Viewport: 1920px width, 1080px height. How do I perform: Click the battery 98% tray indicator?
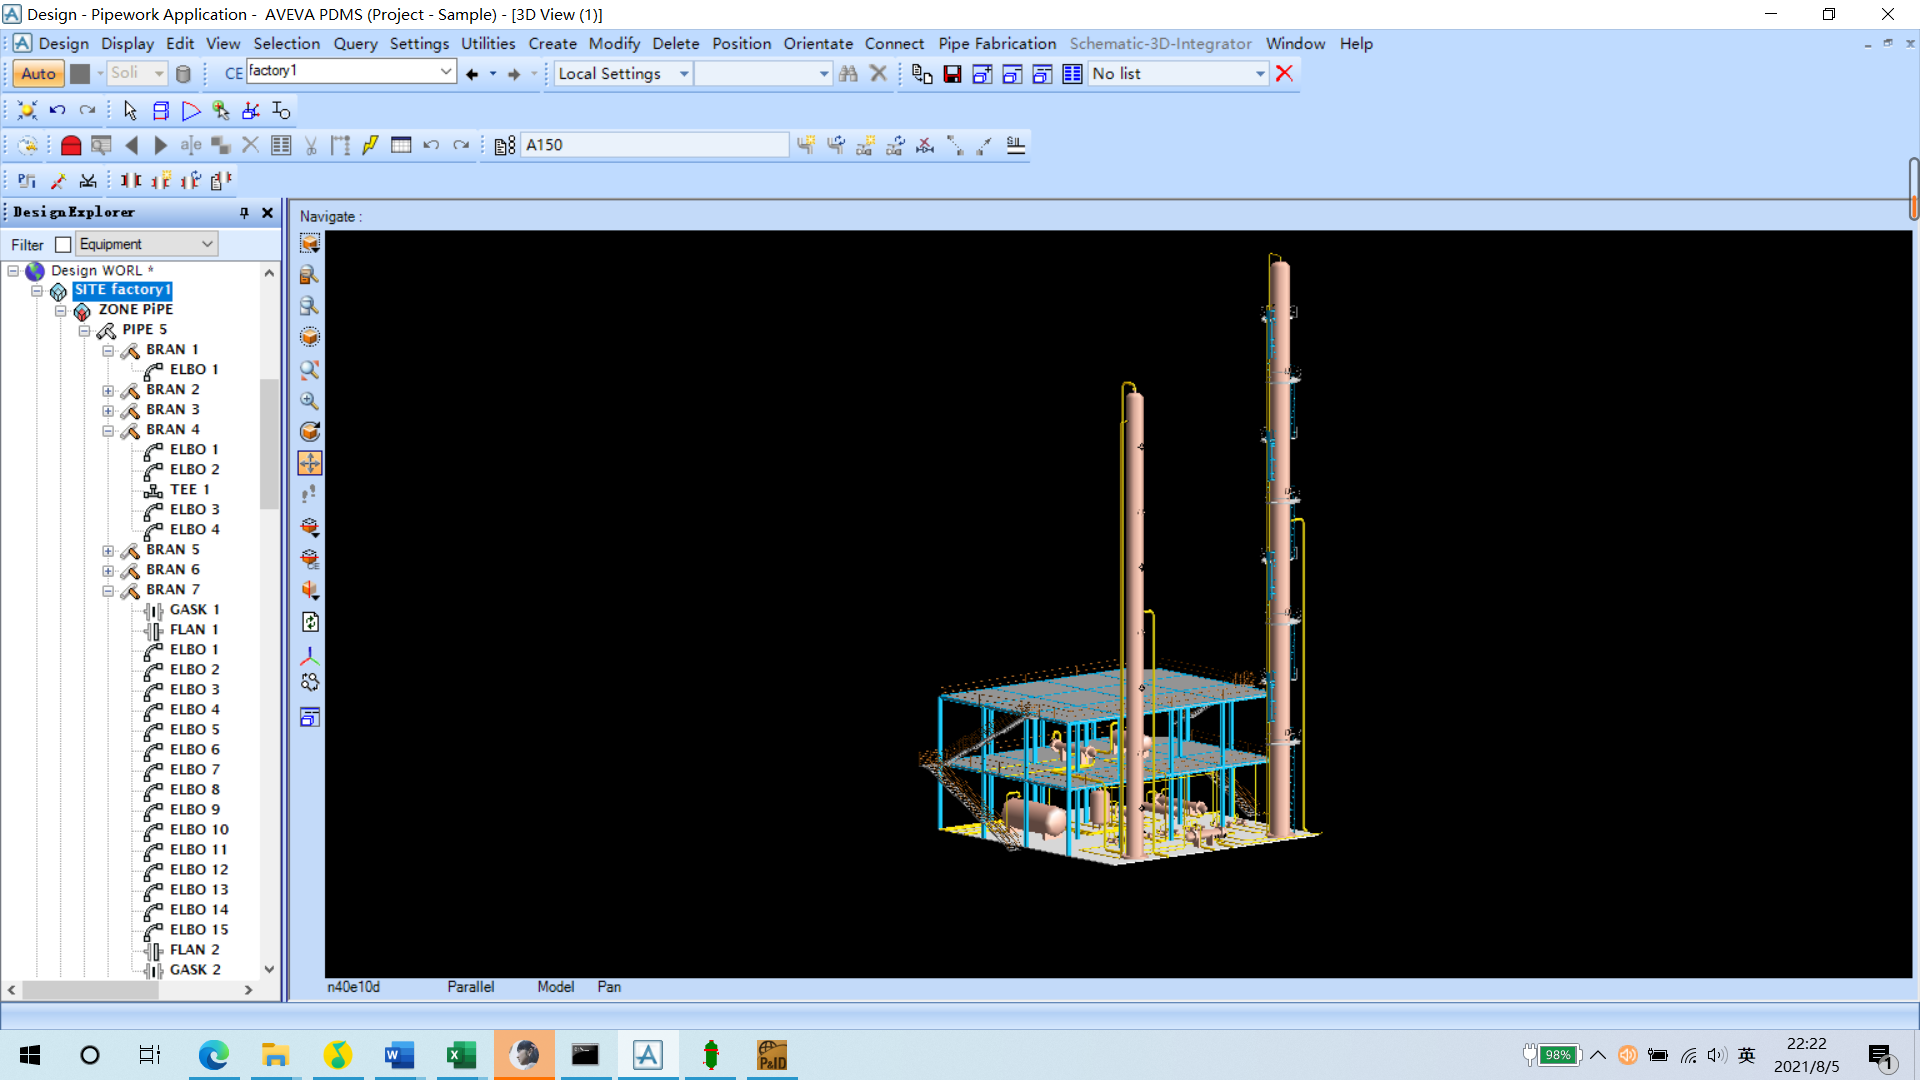(x=1558, y=1055)
